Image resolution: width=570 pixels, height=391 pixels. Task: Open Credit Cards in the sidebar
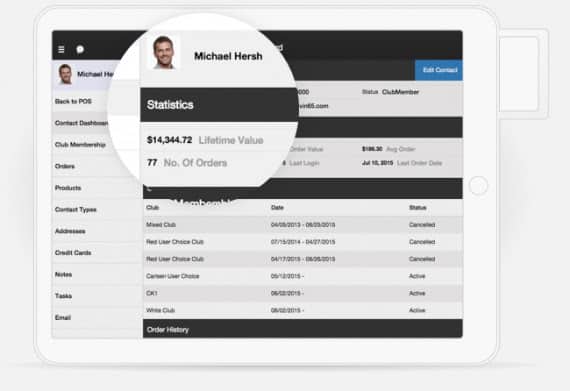pos(73,253)
